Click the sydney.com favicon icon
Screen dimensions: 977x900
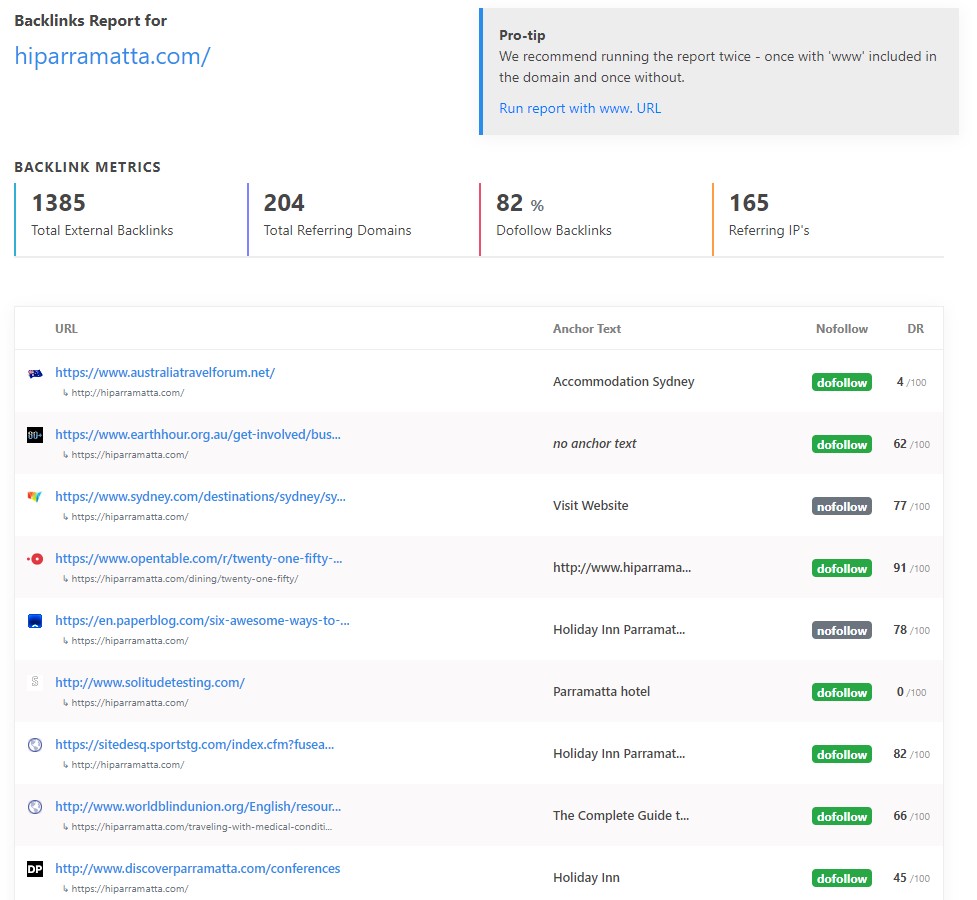tap(35, 497)
